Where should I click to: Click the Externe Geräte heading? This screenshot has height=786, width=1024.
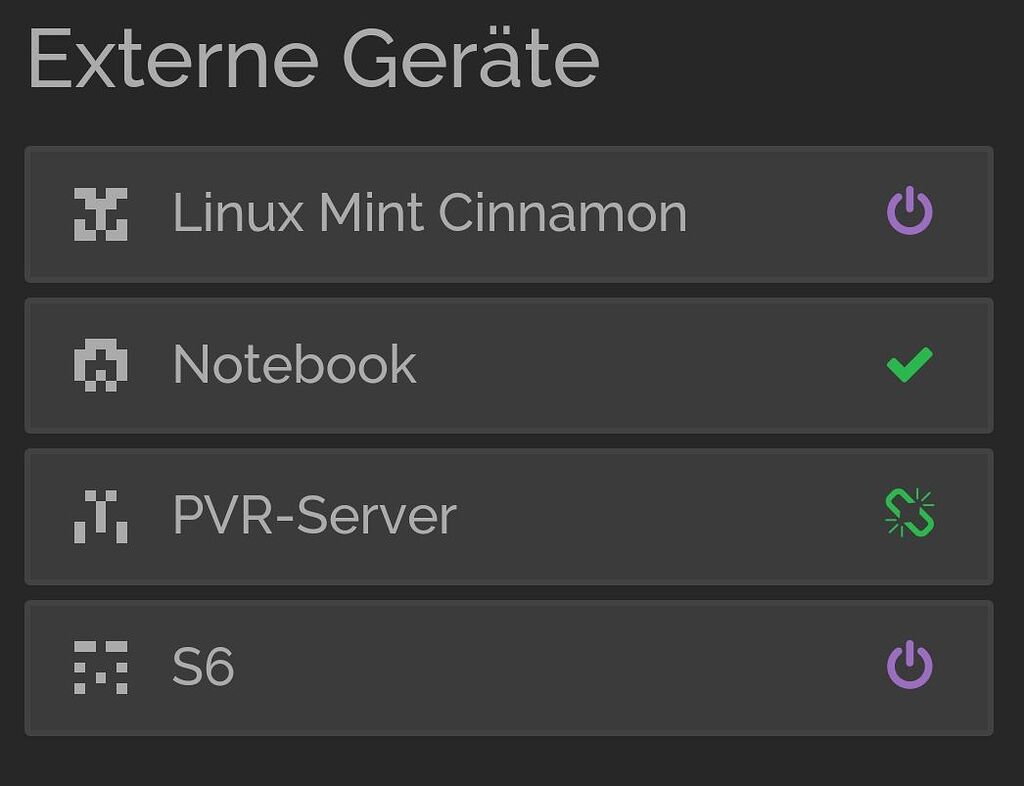313,59
